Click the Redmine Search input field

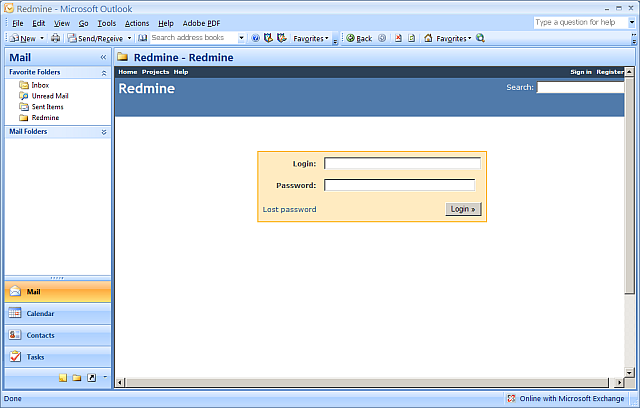pos(580,87)
